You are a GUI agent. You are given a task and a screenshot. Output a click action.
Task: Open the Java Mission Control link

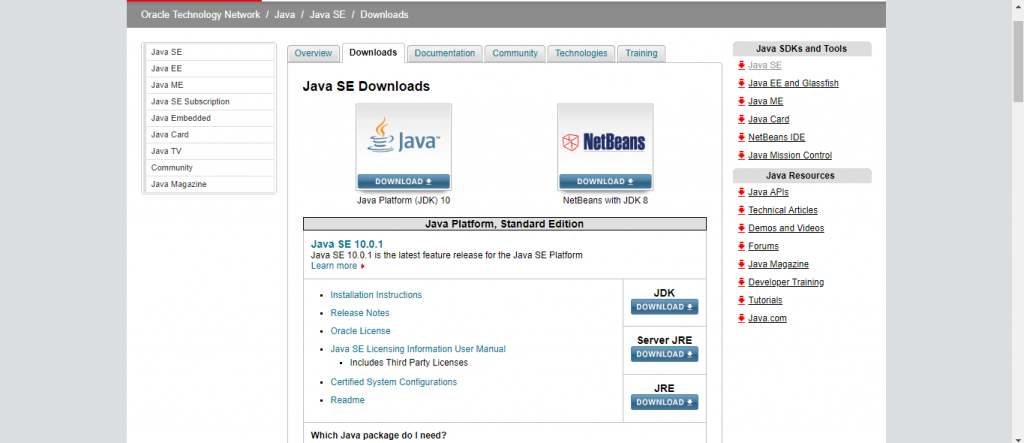[790, 156]
